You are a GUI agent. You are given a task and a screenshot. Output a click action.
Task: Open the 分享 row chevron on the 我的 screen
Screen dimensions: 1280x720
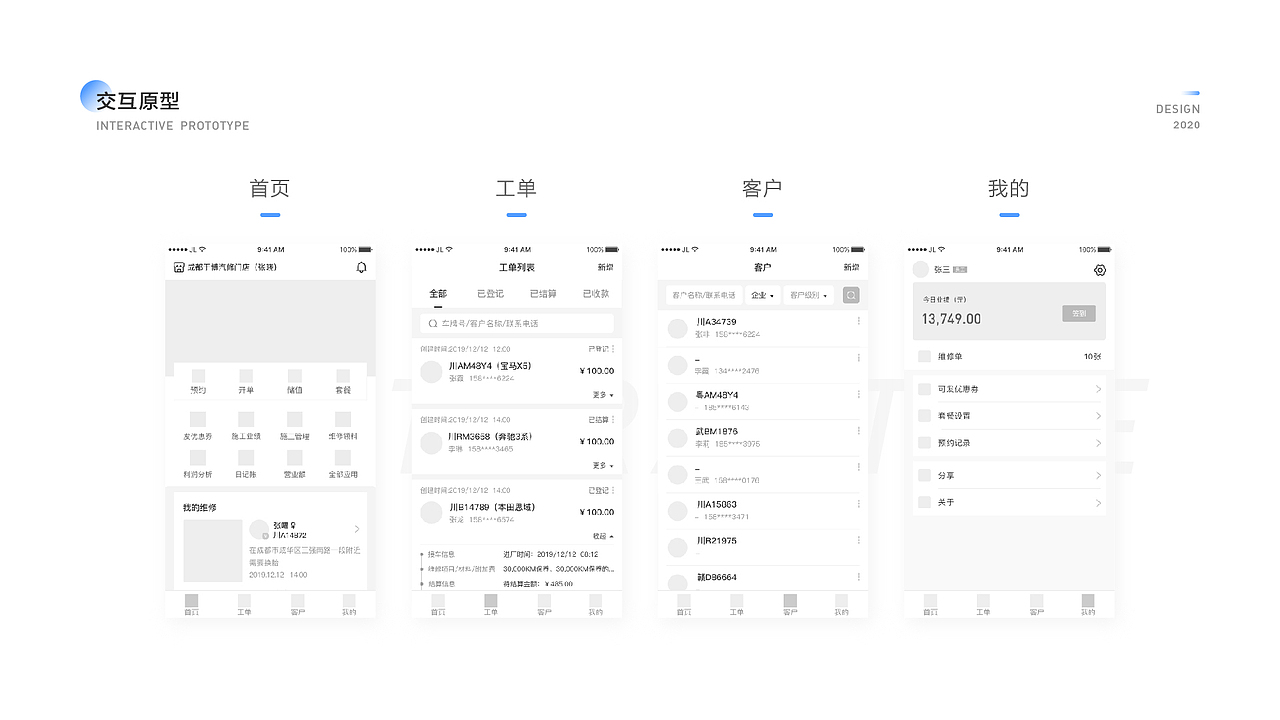[x=1098, y=476]
